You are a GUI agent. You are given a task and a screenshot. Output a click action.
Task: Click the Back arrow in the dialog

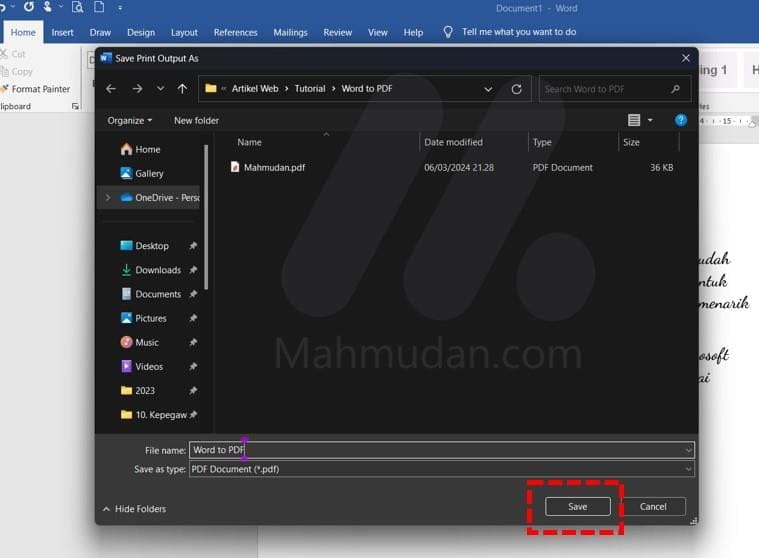[x=111, y=89]
